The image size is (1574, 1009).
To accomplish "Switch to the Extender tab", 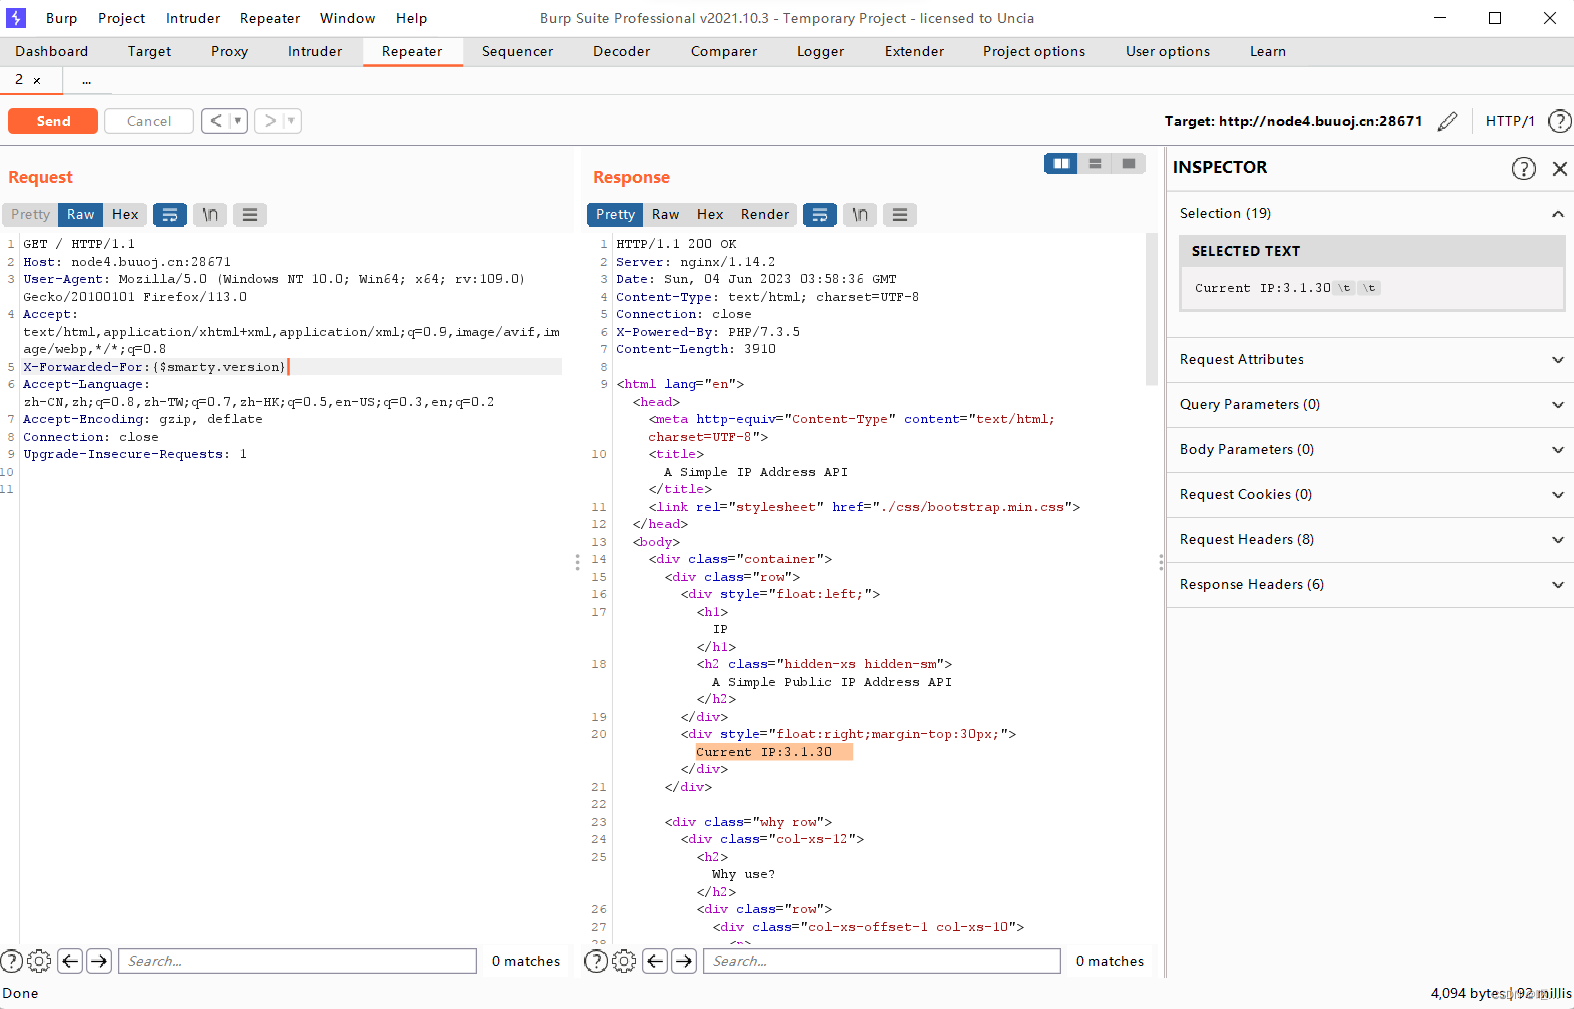I will pos(914,51).
